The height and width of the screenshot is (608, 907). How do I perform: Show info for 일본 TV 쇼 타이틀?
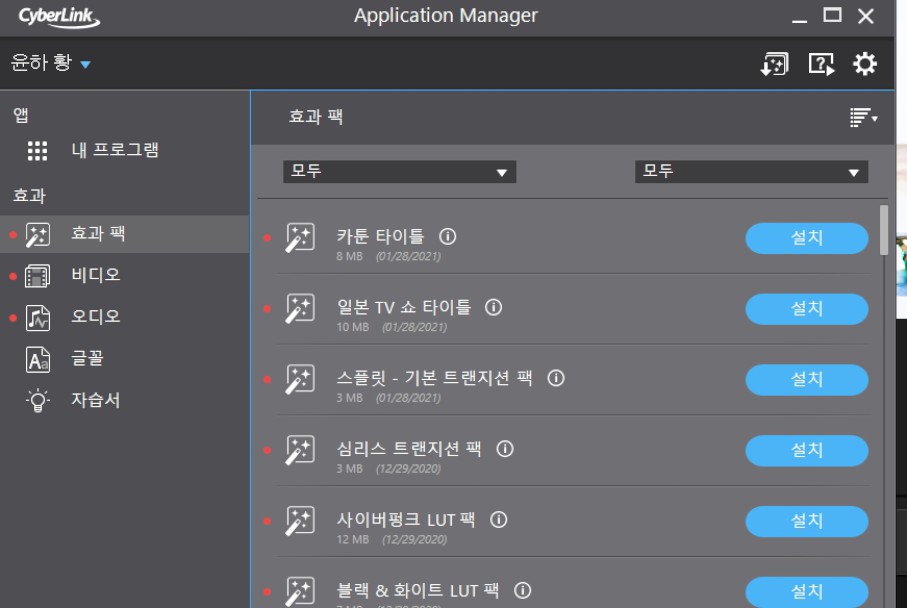click(x=493, y=307)
